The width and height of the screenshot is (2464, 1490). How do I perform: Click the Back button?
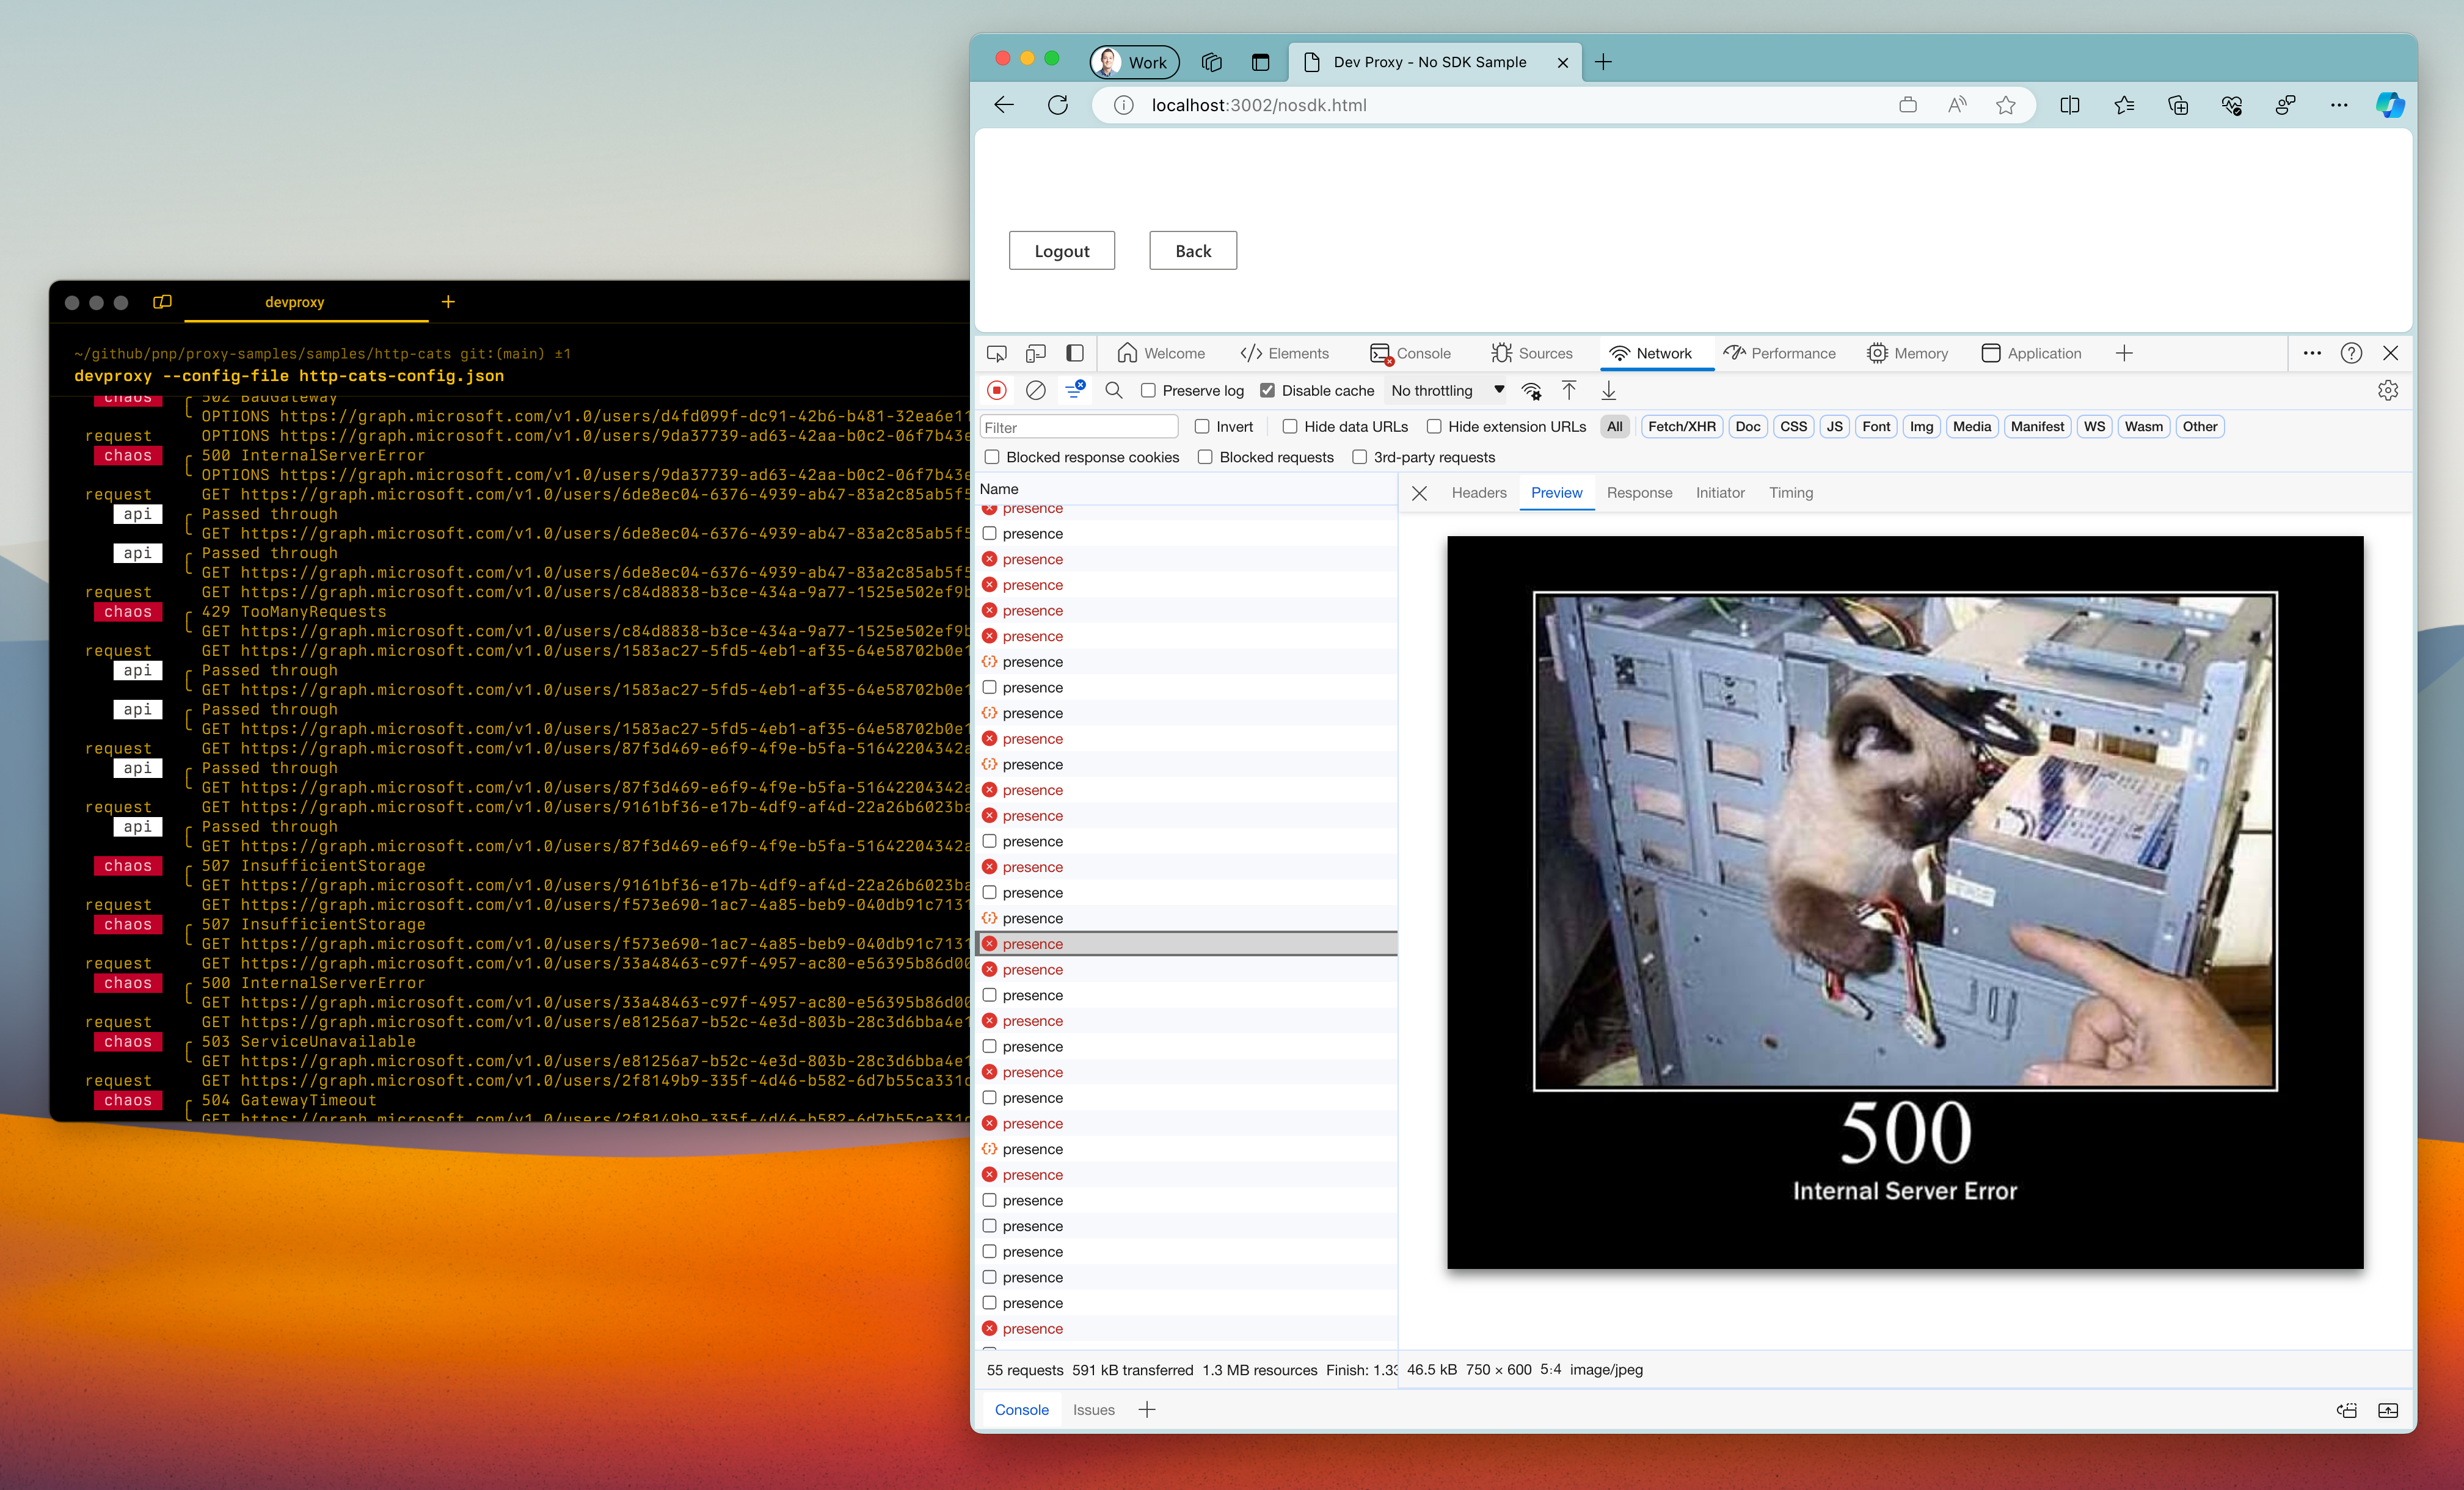point(1192,250)
